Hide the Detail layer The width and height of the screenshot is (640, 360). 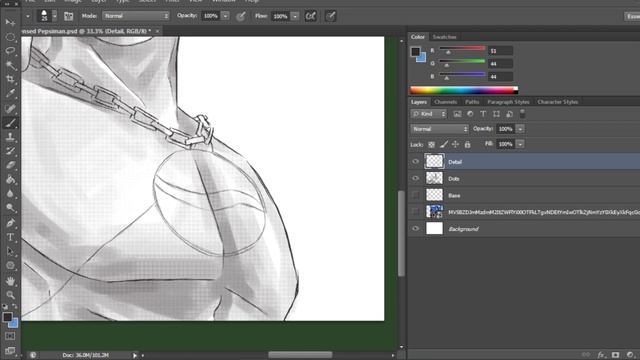point(416,162)
